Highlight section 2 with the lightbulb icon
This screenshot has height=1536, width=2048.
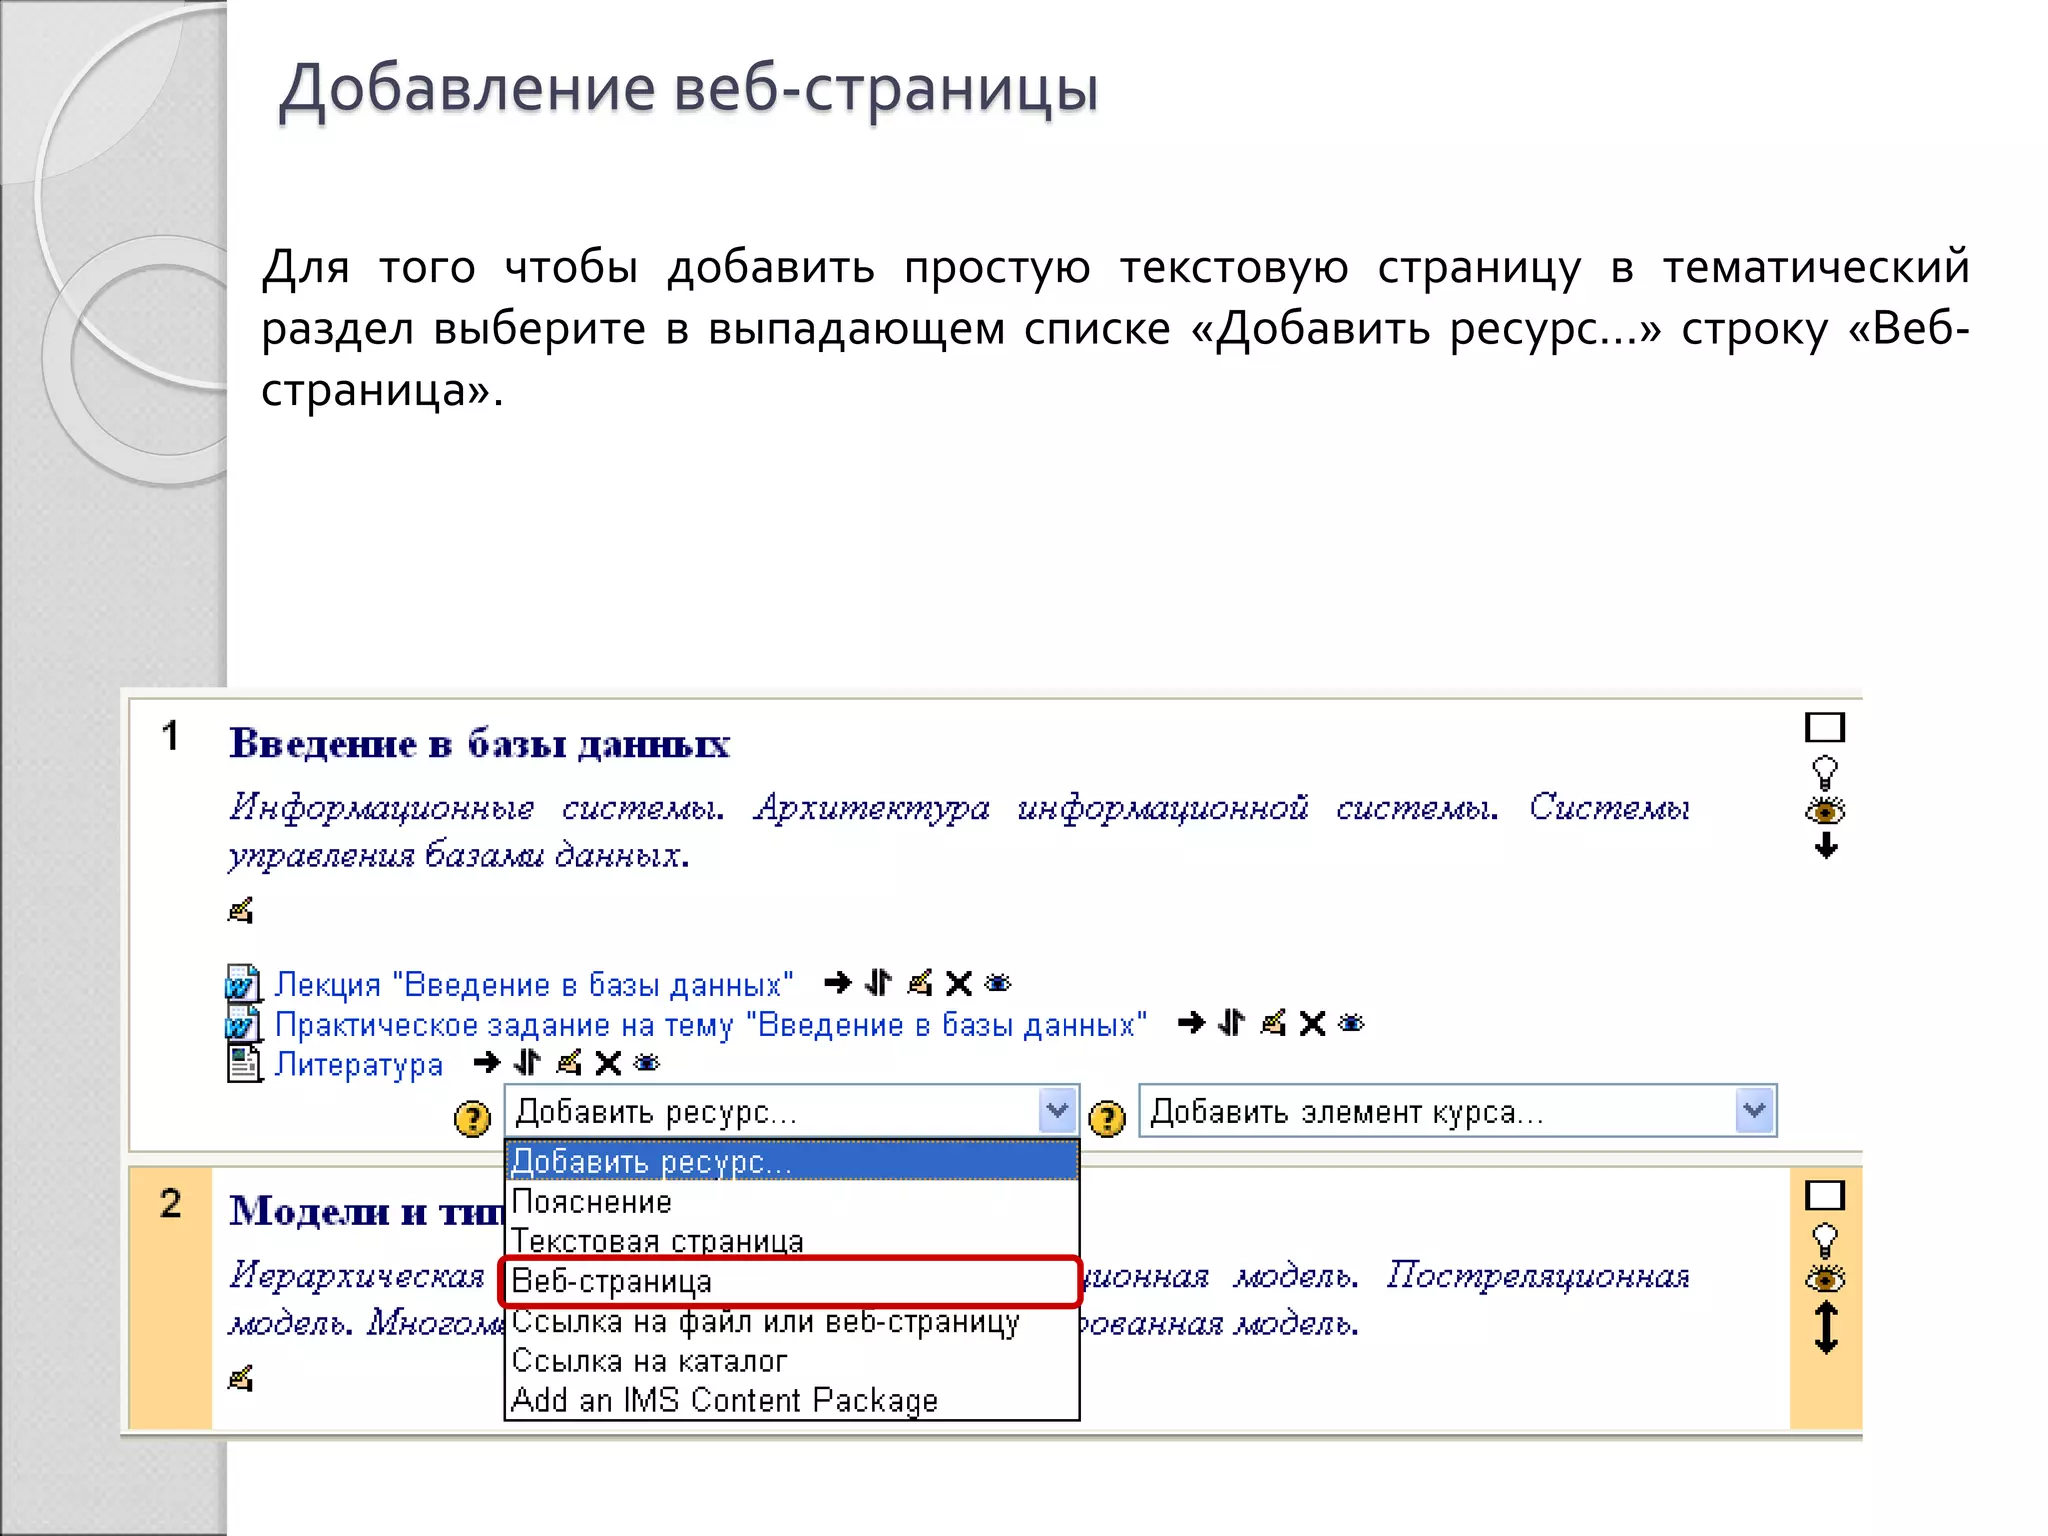pyautogui.click(x=1825, y=1240)
